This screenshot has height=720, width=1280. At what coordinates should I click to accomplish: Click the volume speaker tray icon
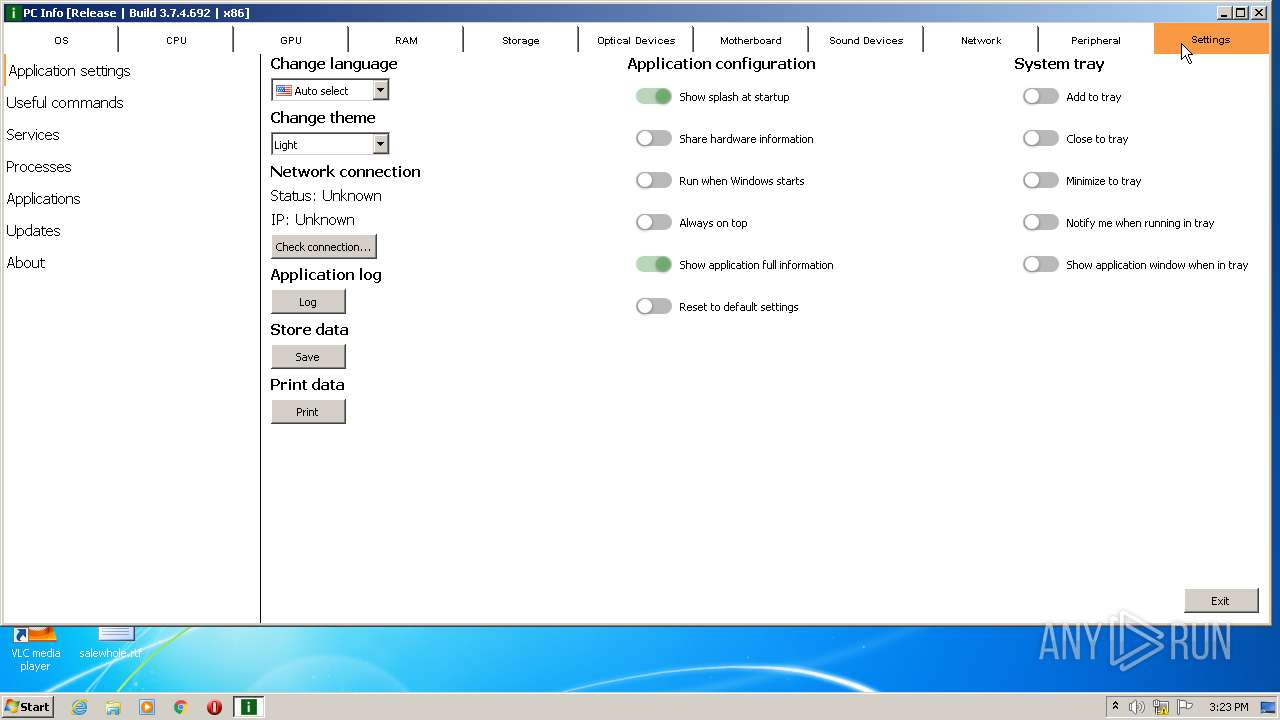point(1137,707)
